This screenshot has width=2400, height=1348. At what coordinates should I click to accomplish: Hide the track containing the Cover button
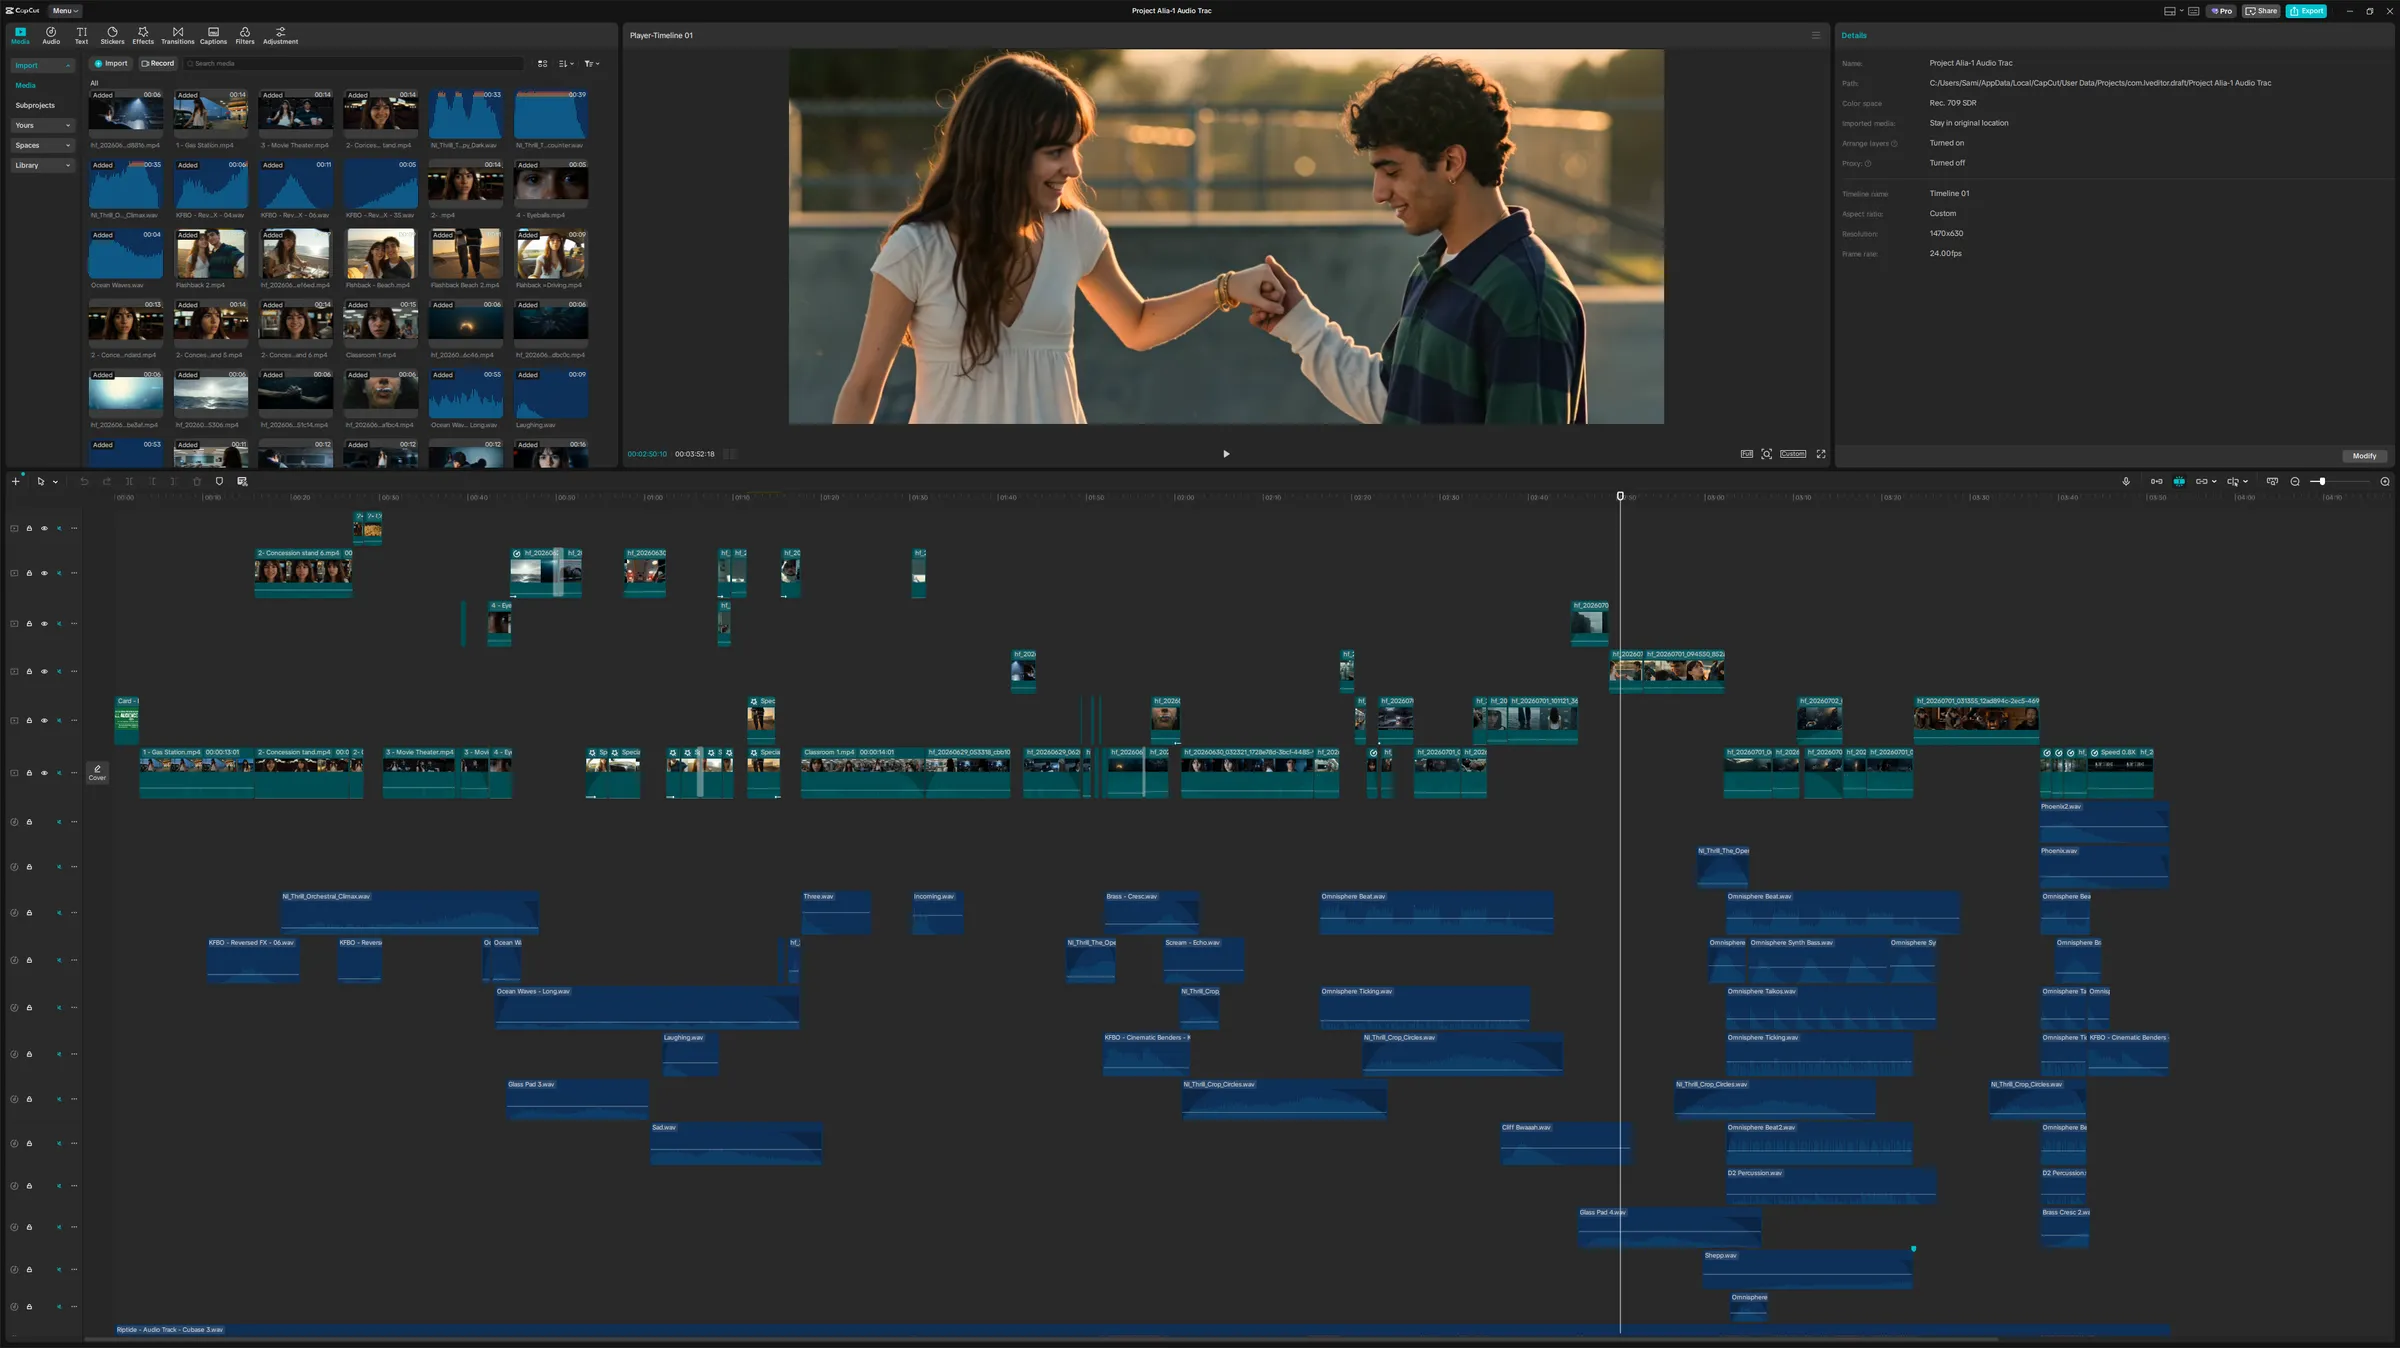point(44,773)
